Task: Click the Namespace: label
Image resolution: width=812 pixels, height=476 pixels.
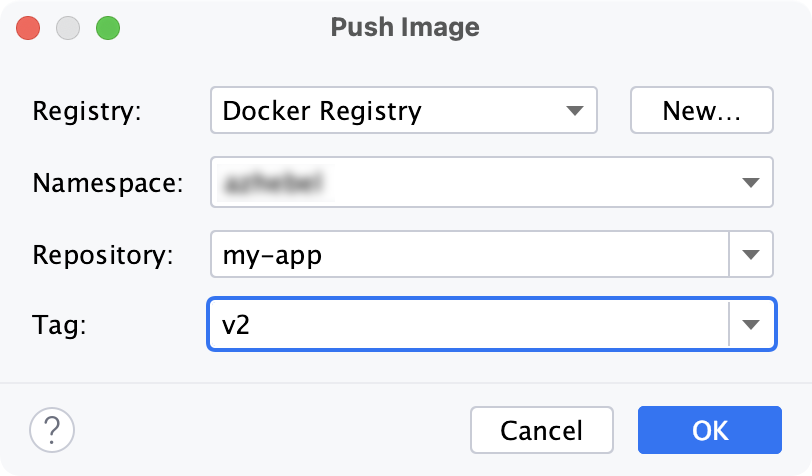Action: coord(108,183)
